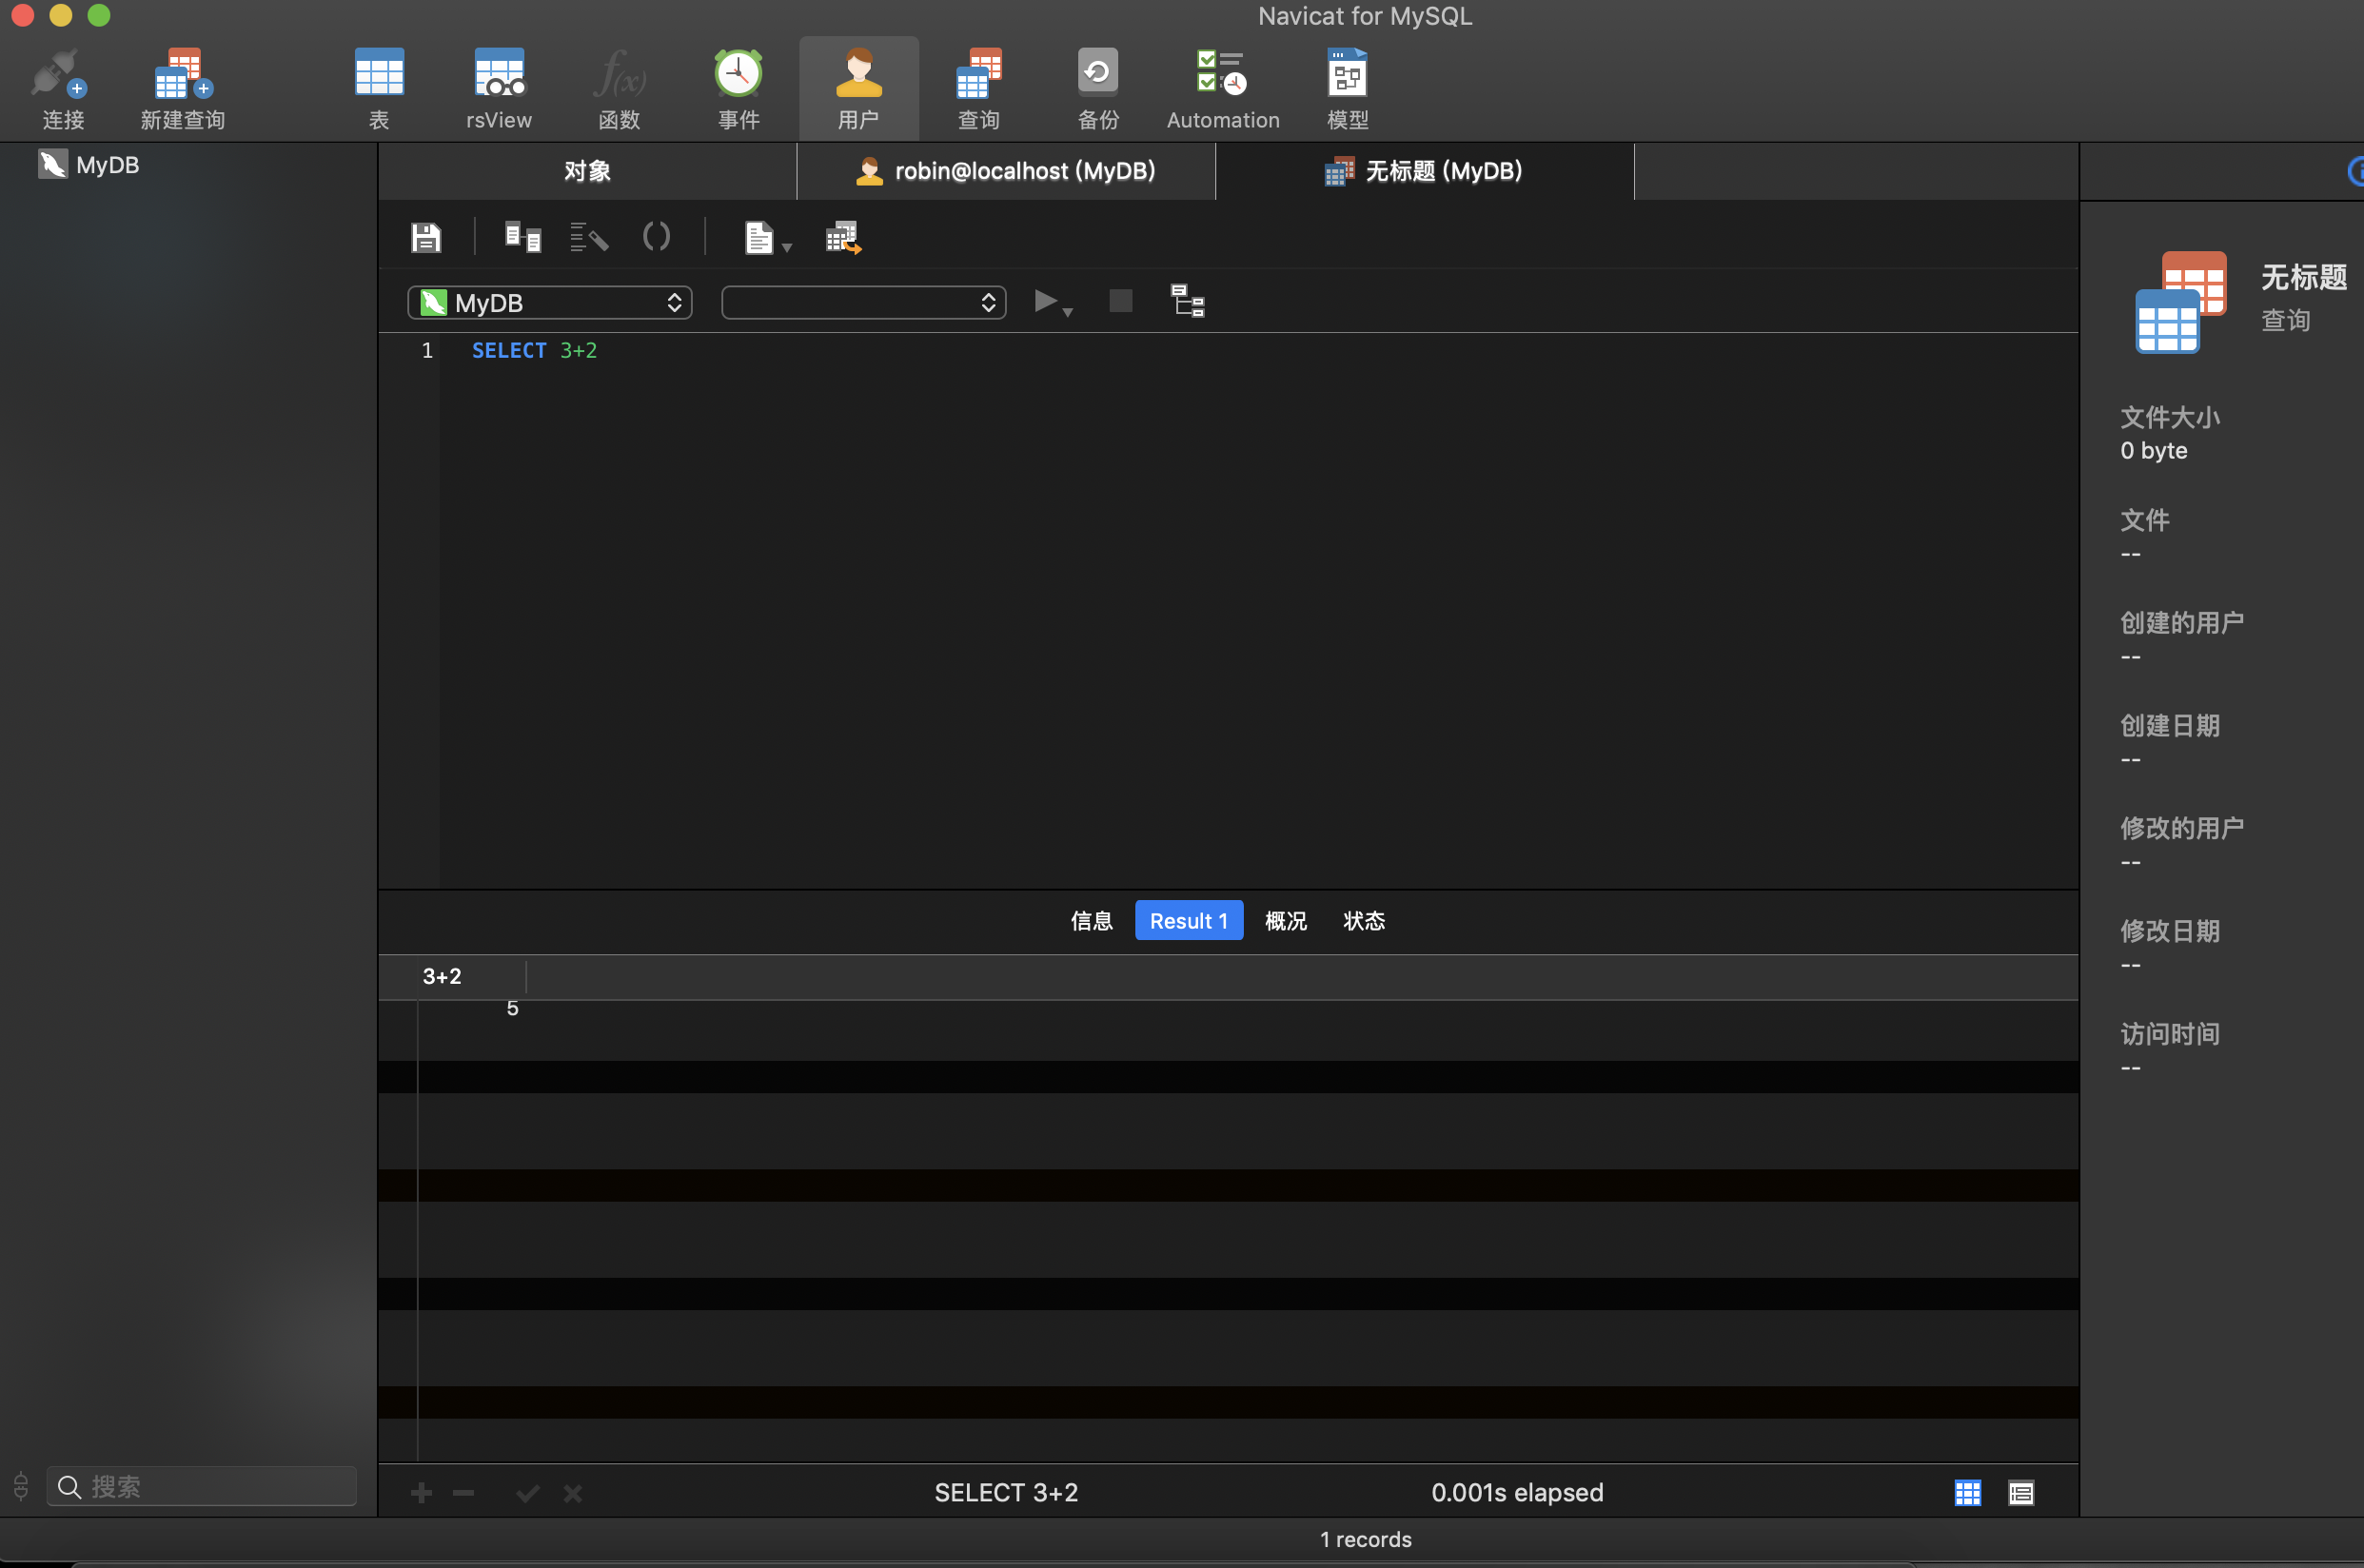Viewport: 2364px width, 1568px height.
Task: Open the 事件 (Event) section
Action: [739, 88]
